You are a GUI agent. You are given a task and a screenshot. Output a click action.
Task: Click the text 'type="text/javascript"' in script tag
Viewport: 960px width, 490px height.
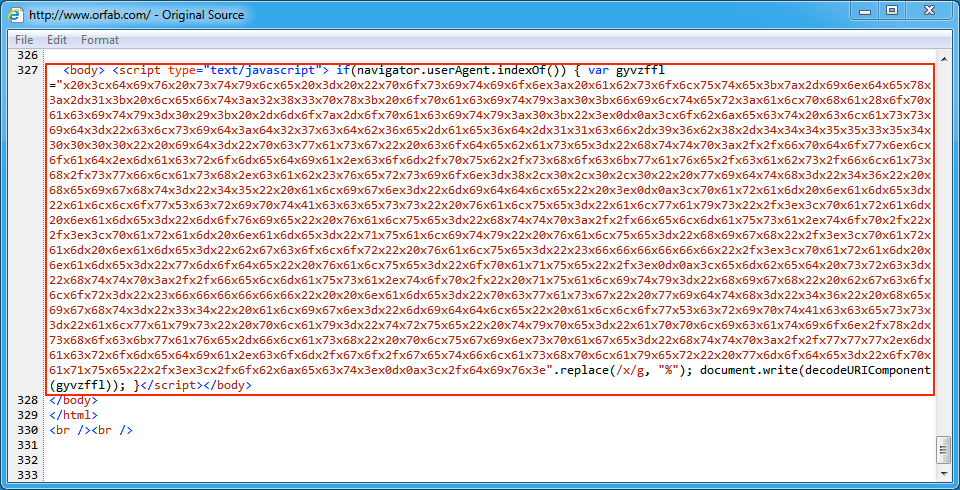[244, 70]
